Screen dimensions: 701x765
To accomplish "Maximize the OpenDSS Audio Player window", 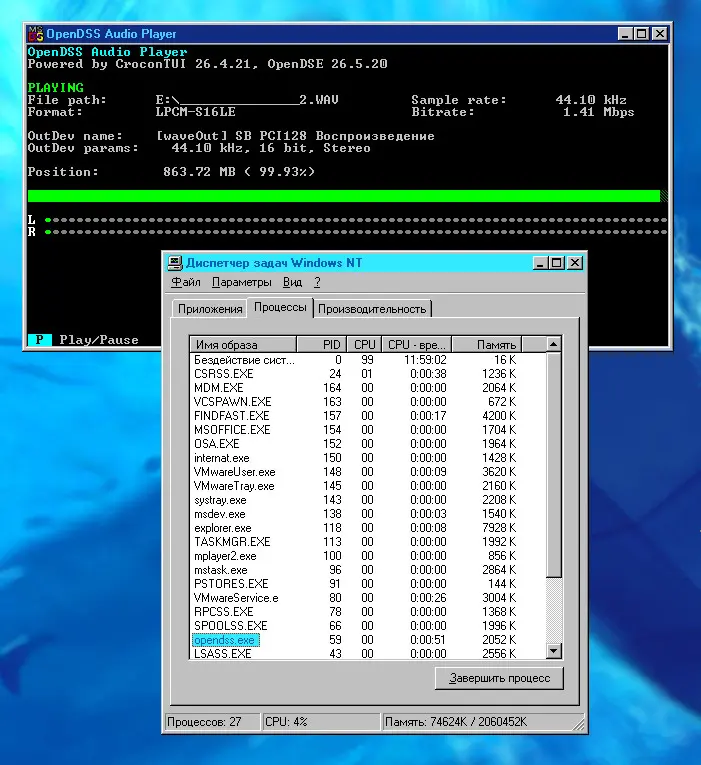I will point(642,34).
